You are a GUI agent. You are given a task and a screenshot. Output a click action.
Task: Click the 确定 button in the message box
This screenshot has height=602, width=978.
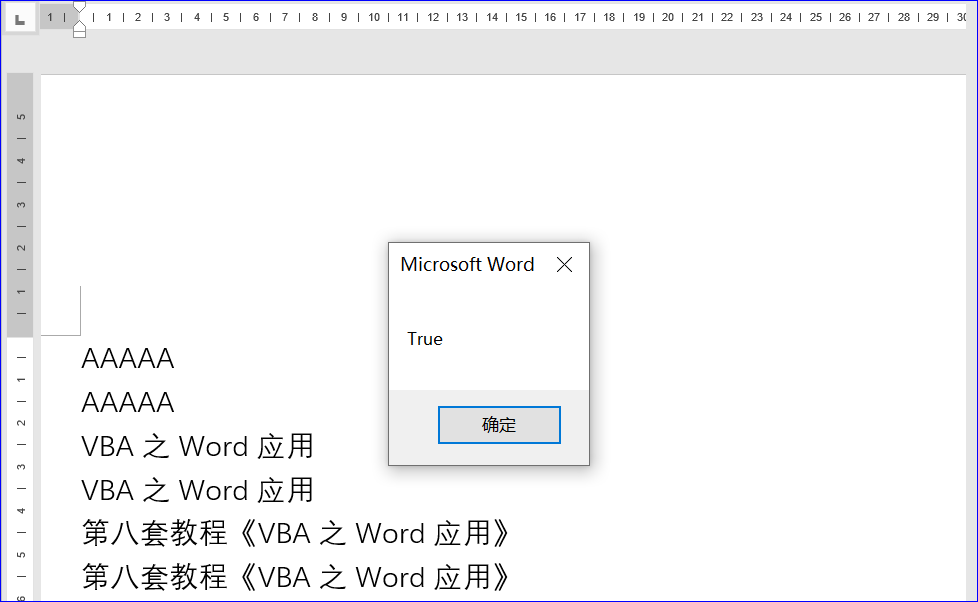(499, 425)
